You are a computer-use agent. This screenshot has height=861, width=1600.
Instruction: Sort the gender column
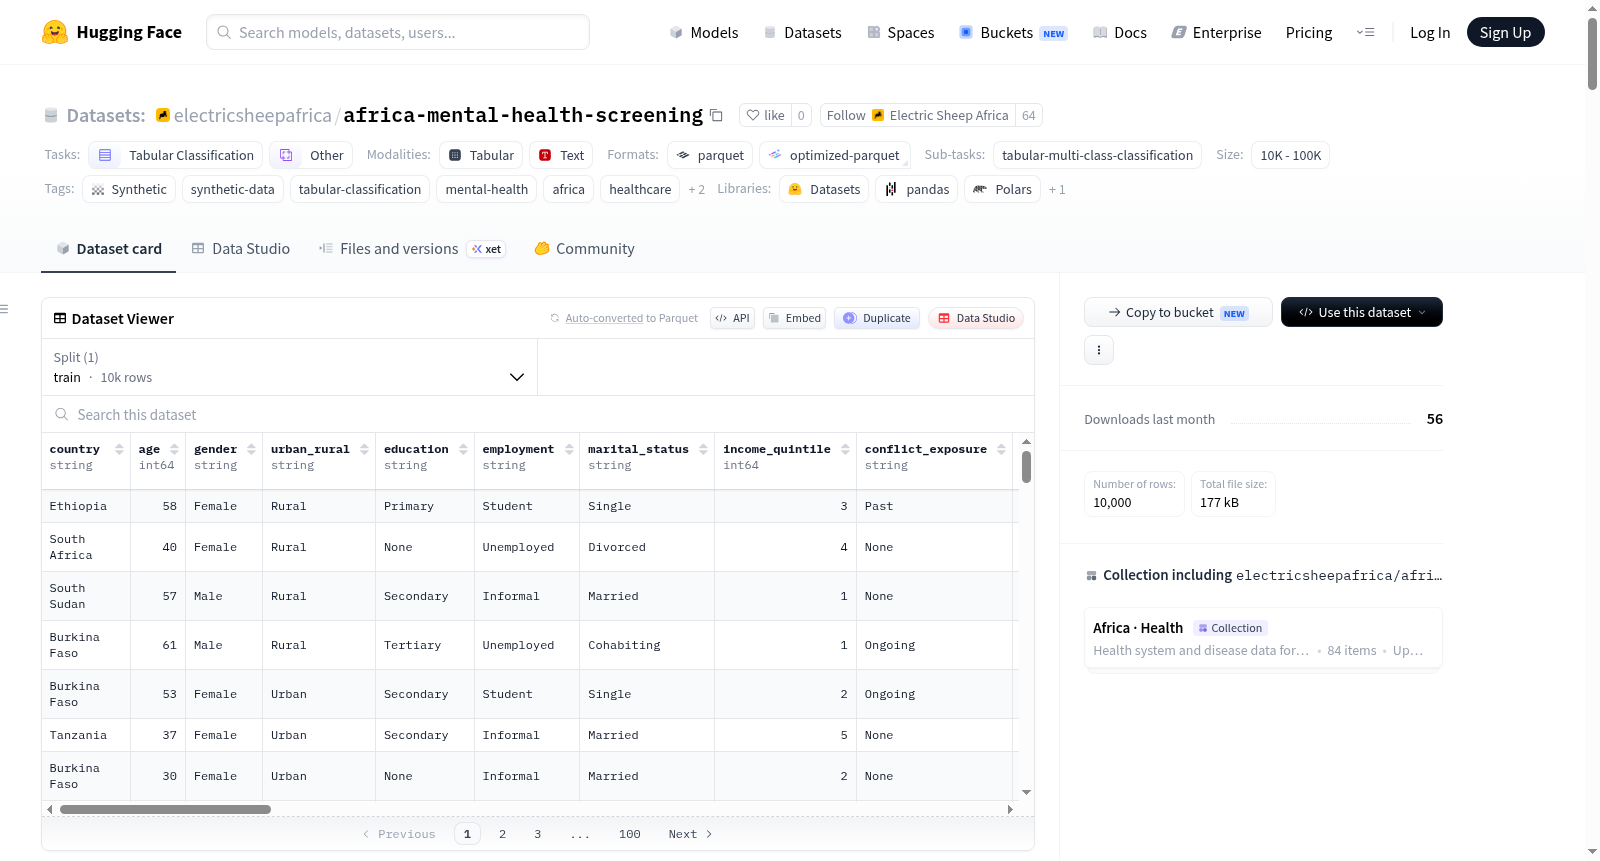coord(252,449)
